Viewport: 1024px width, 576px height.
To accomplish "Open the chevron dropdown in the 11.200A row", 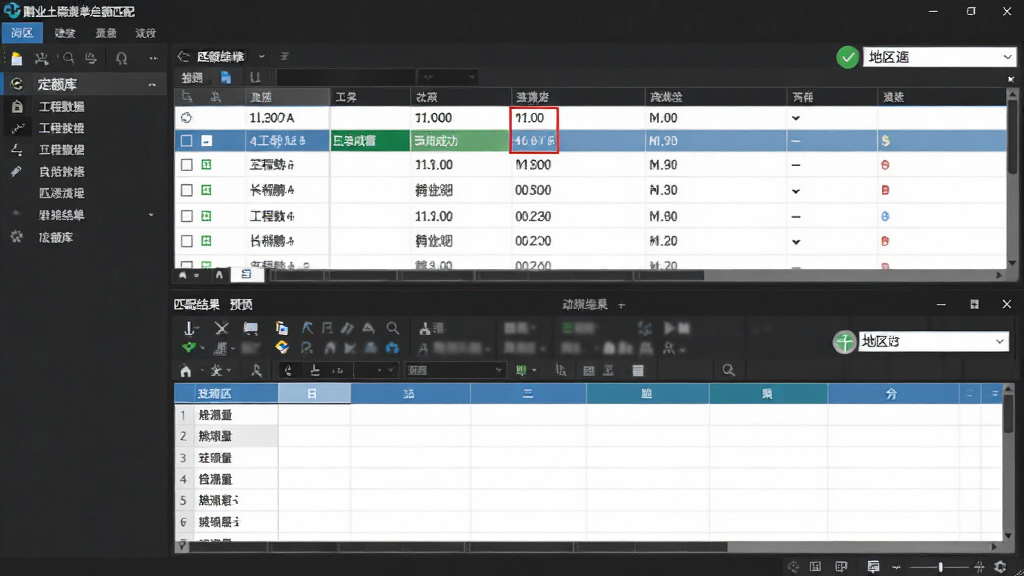I will click(x=795, y=118).
